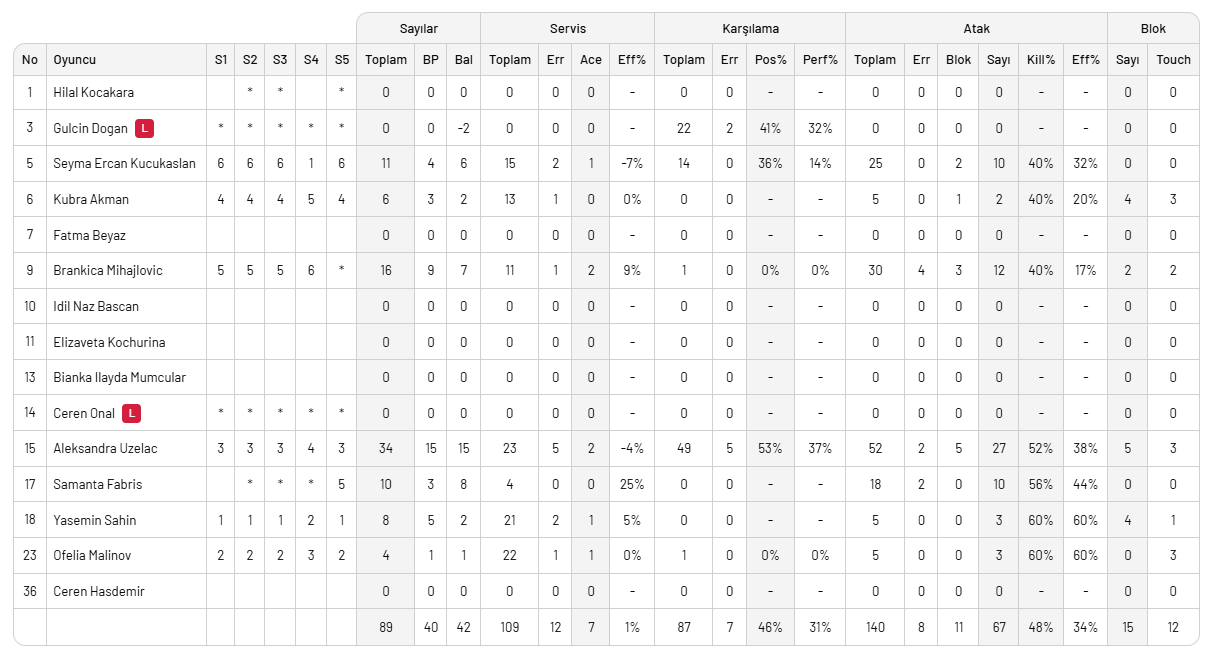This screenshot has width=1210, height=652.
Task: Click the Touch column header
Action: 1173,60
